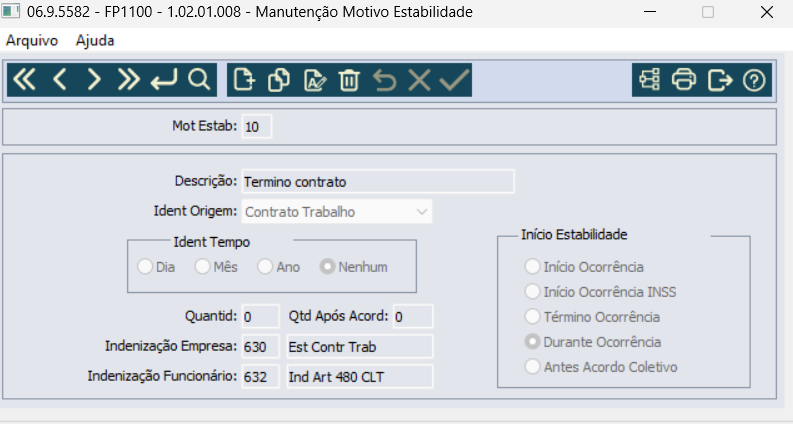Click the Descrição text field
The height and width of the screenshot is (424, 793).
click(378, 181)
